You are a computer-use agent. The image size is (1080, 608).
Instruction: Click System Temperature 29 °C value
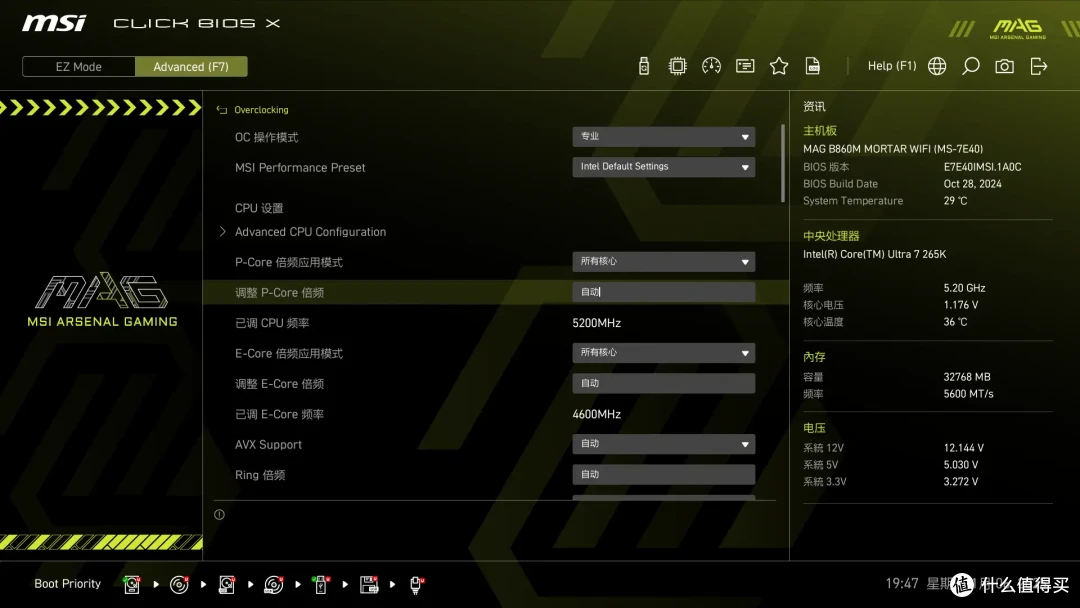coord(955,200)
